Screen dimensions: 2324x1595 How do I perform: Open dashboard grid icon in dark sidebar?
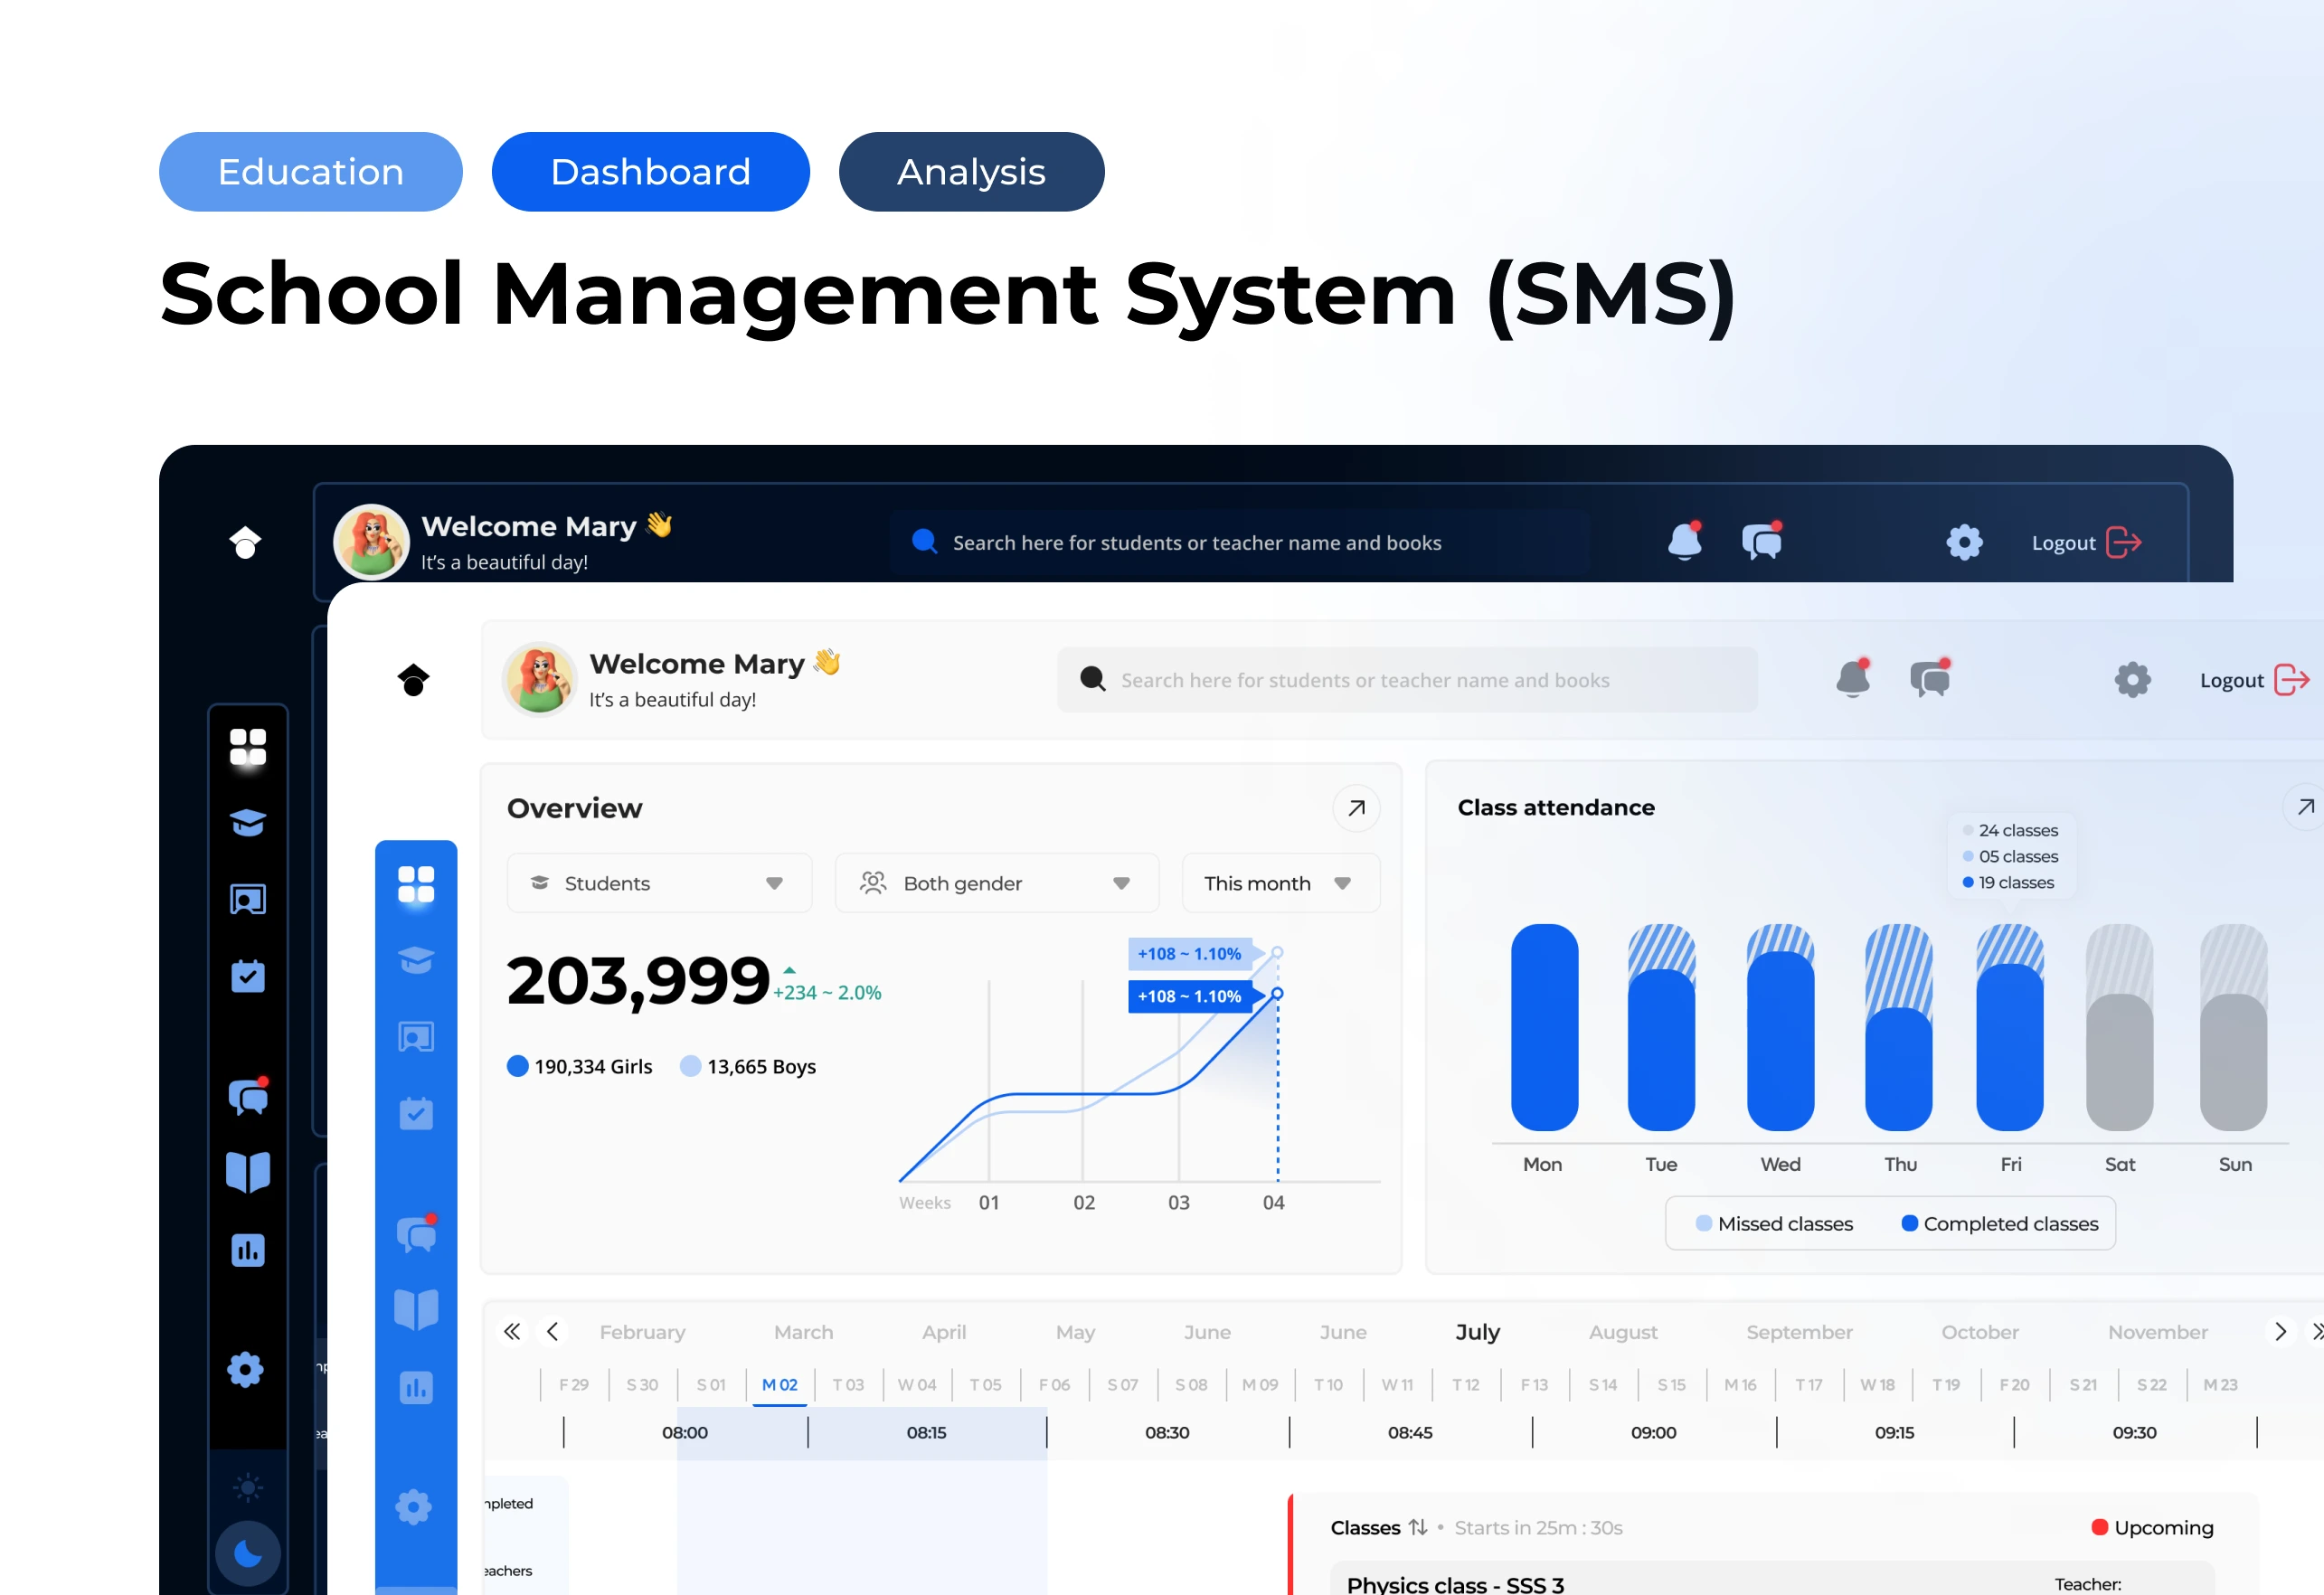tap(248, 746)
